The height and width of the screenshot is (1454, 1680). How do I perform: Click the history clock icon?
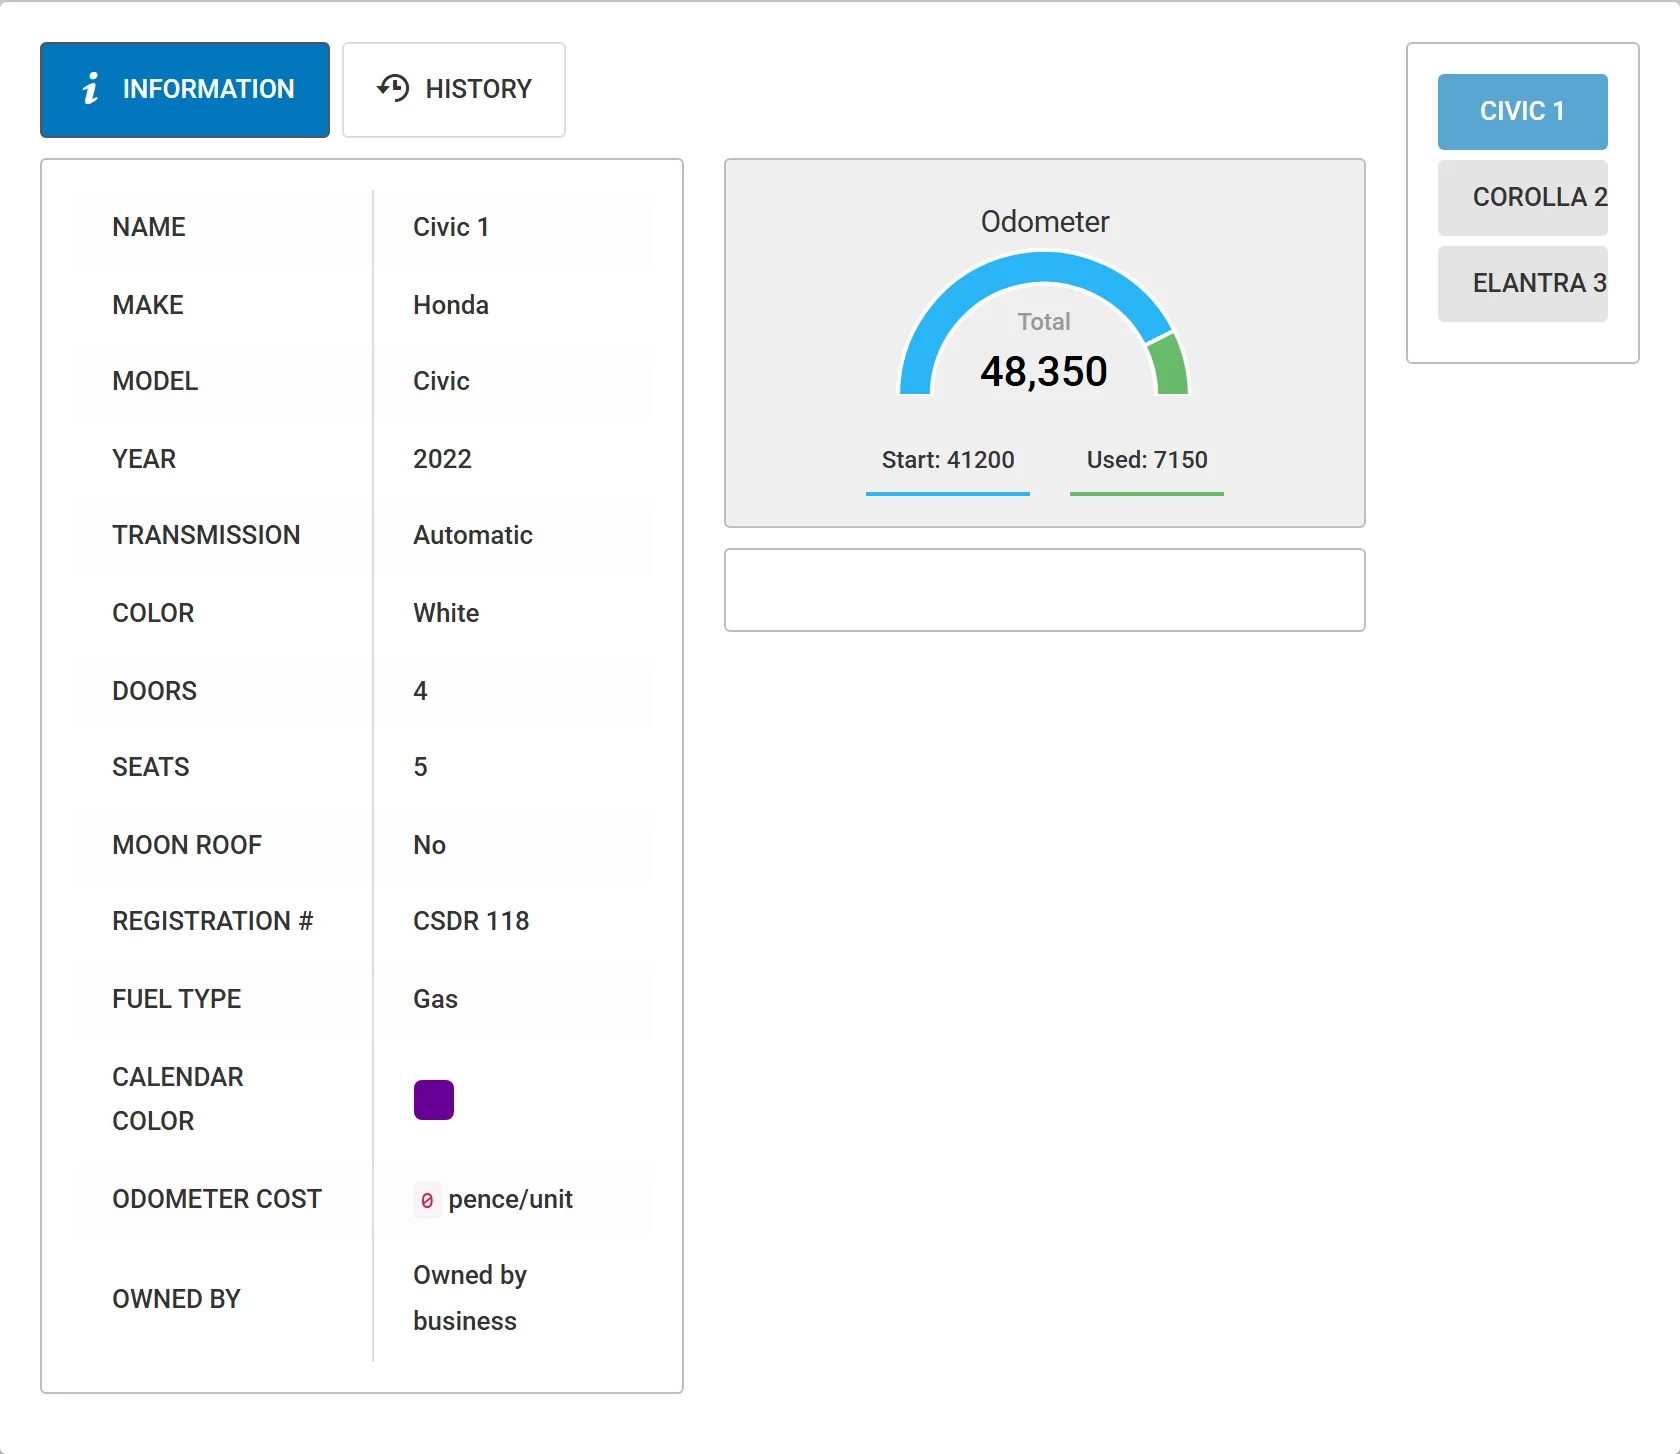coord(393,88)
